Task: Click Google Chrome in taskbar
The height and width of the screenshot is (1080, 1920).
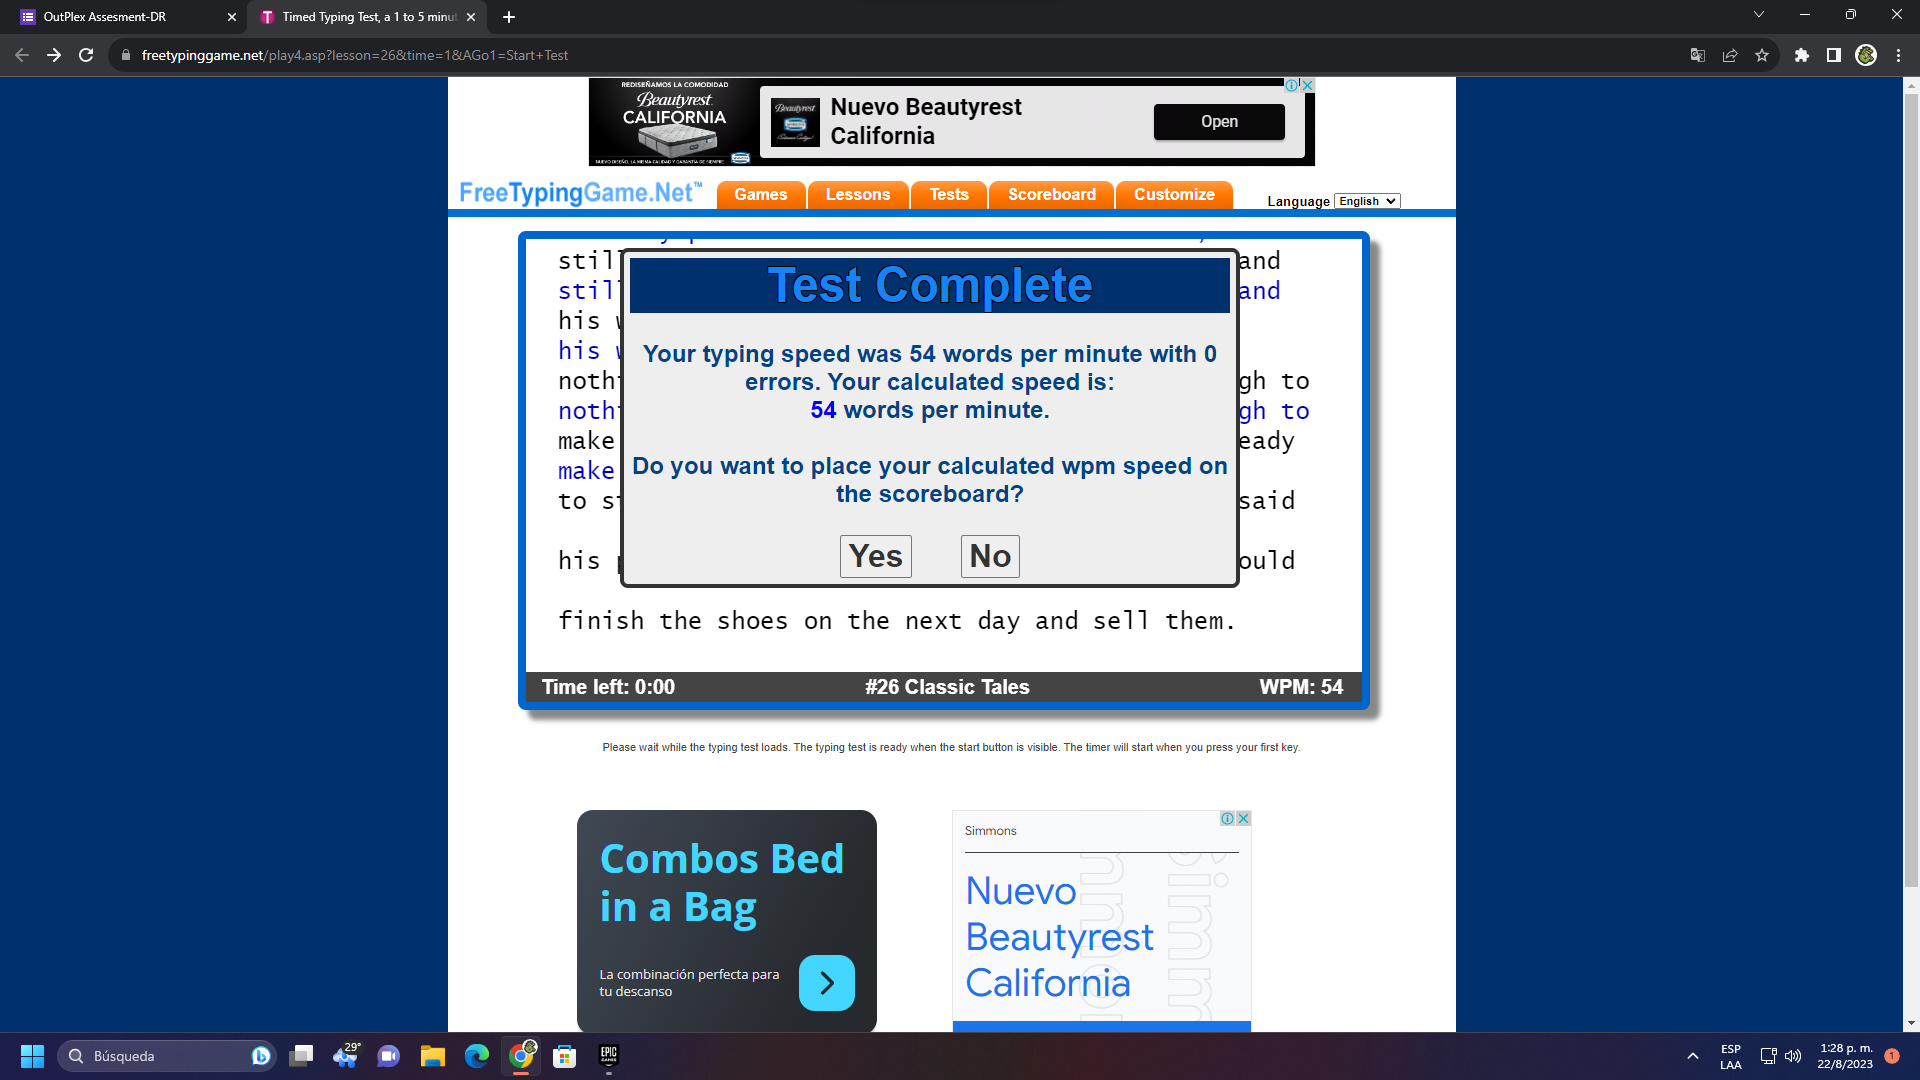Action: tap(521, 1056)
